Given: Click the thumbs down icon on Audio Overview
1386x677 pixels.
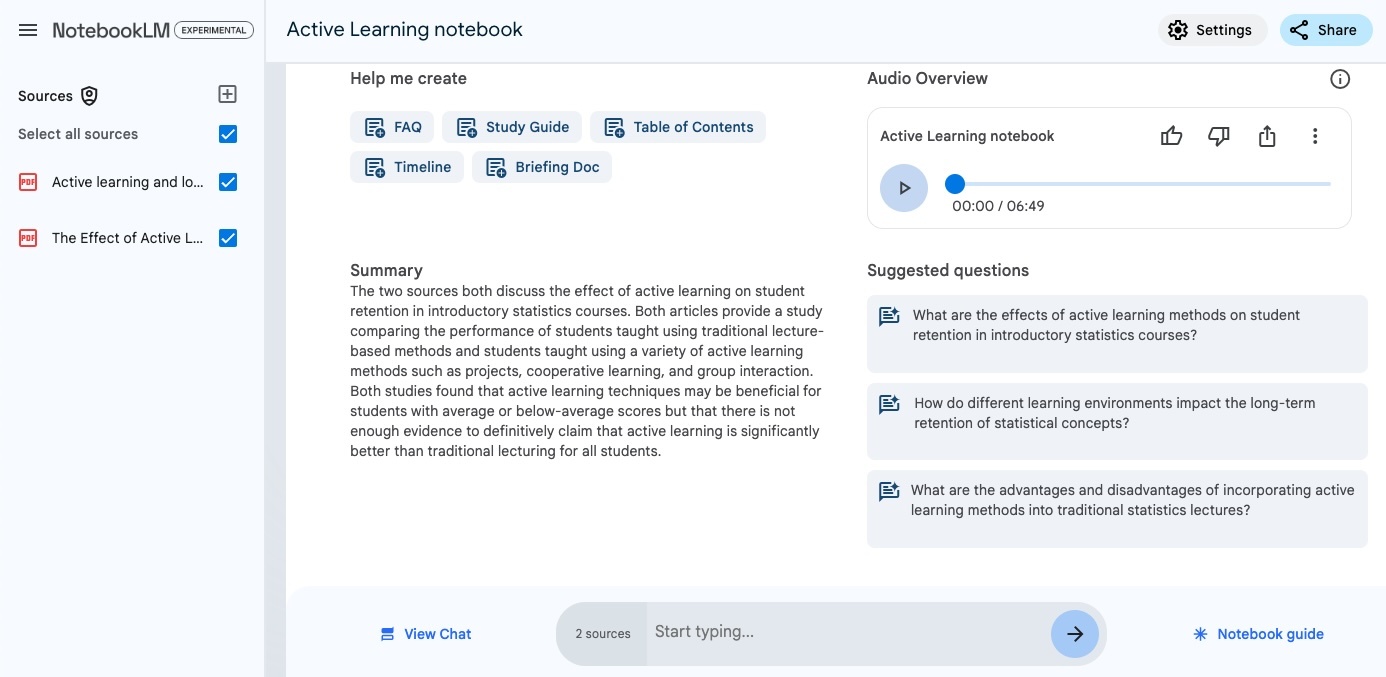Looking at the screenshot, I should [1219, 136].
